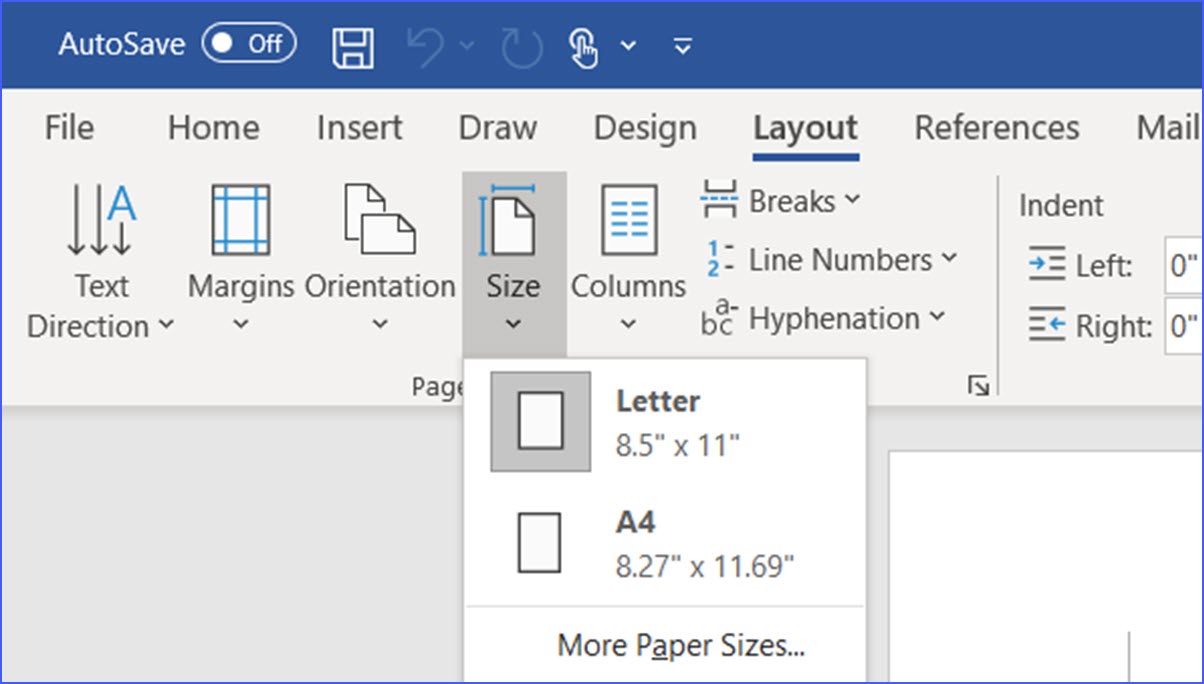Open the Customize Quick Access Toolbar chevron

click(x=681, y=46)
